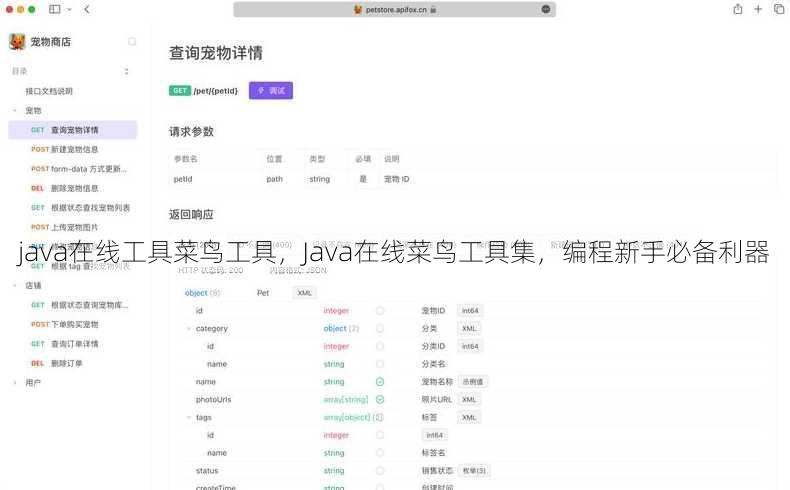790x490 pixels.
Task: Open a new tab with plus icon
Action: (758, 9)
